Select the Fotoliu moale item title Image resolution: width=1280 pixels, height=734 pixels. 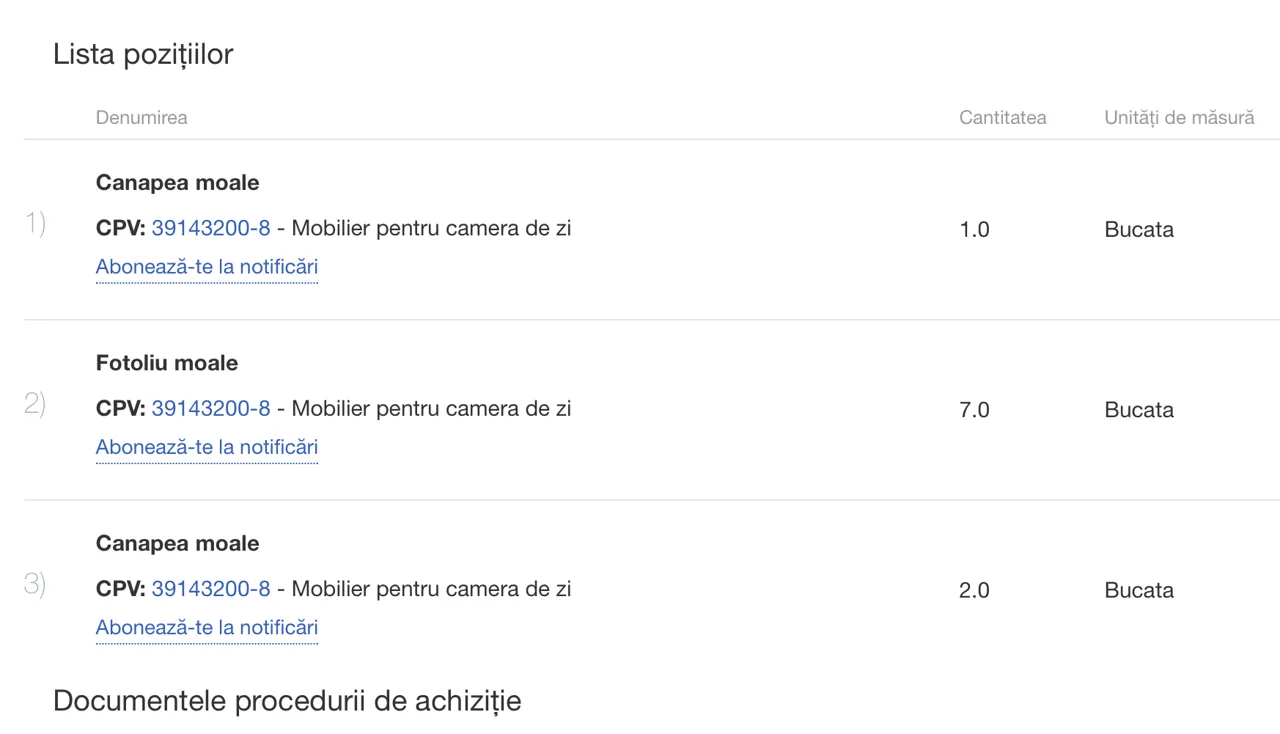(167, 363)
